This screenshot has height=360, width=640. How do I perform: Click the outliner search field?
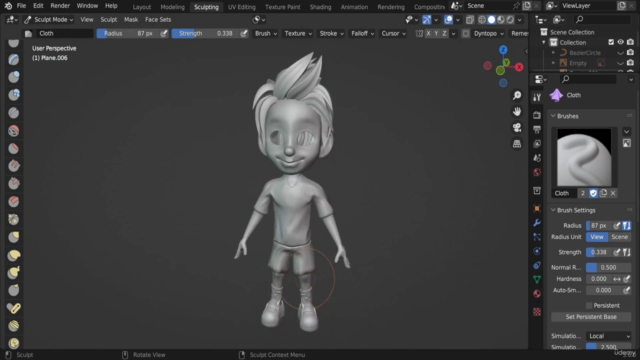(x=602, y=19)
